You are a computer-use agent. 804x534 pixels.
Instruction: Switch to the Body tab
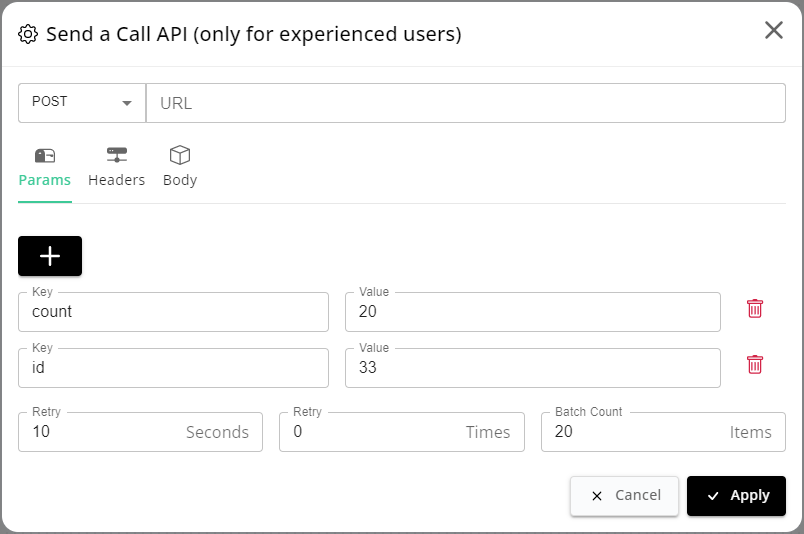tap(180, 168)
